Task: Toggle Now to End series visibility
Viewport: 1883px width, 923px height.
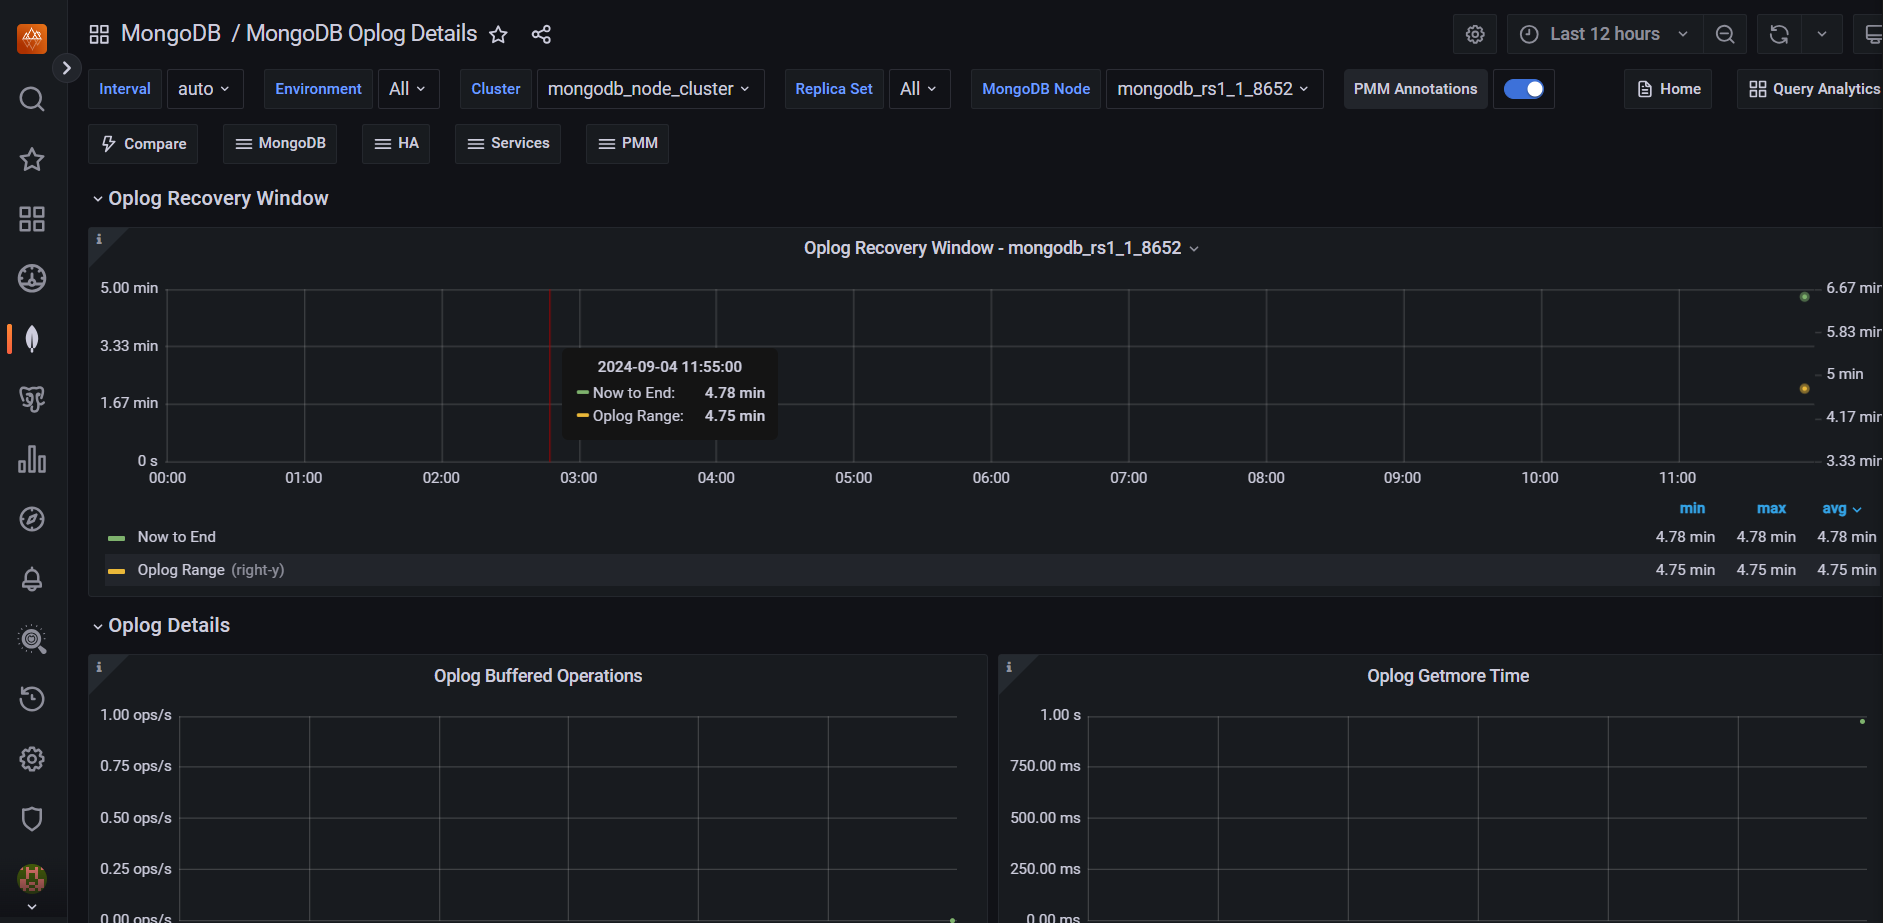Action: point(177,537)
